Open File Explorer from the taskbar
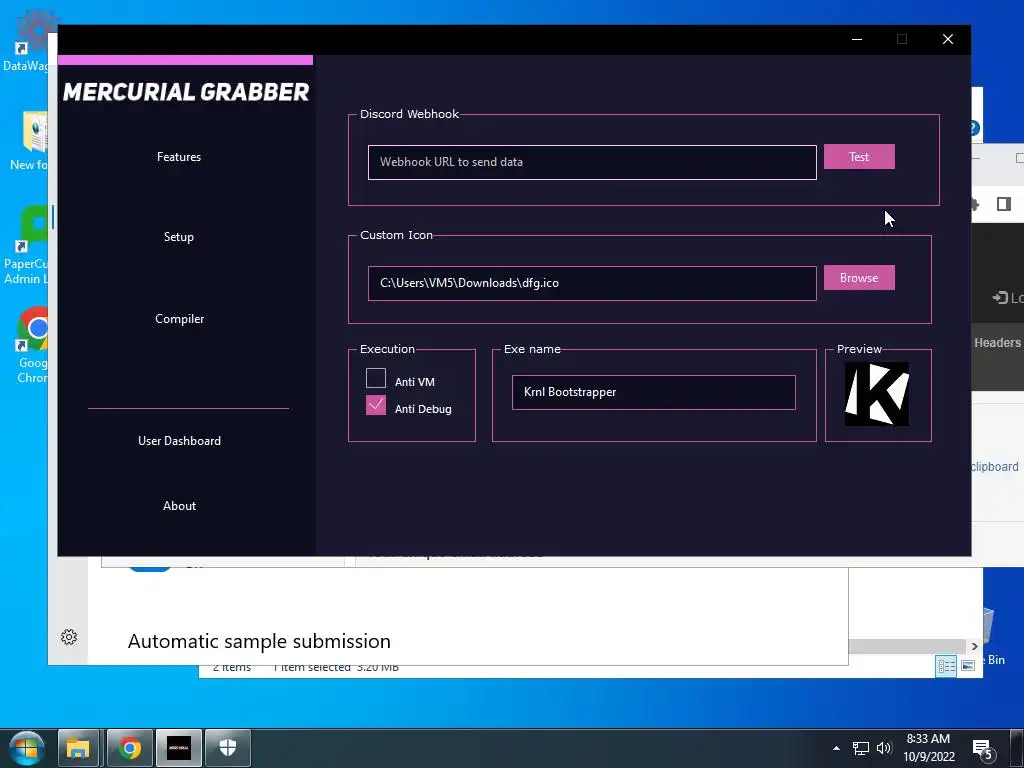 [78, 748]
